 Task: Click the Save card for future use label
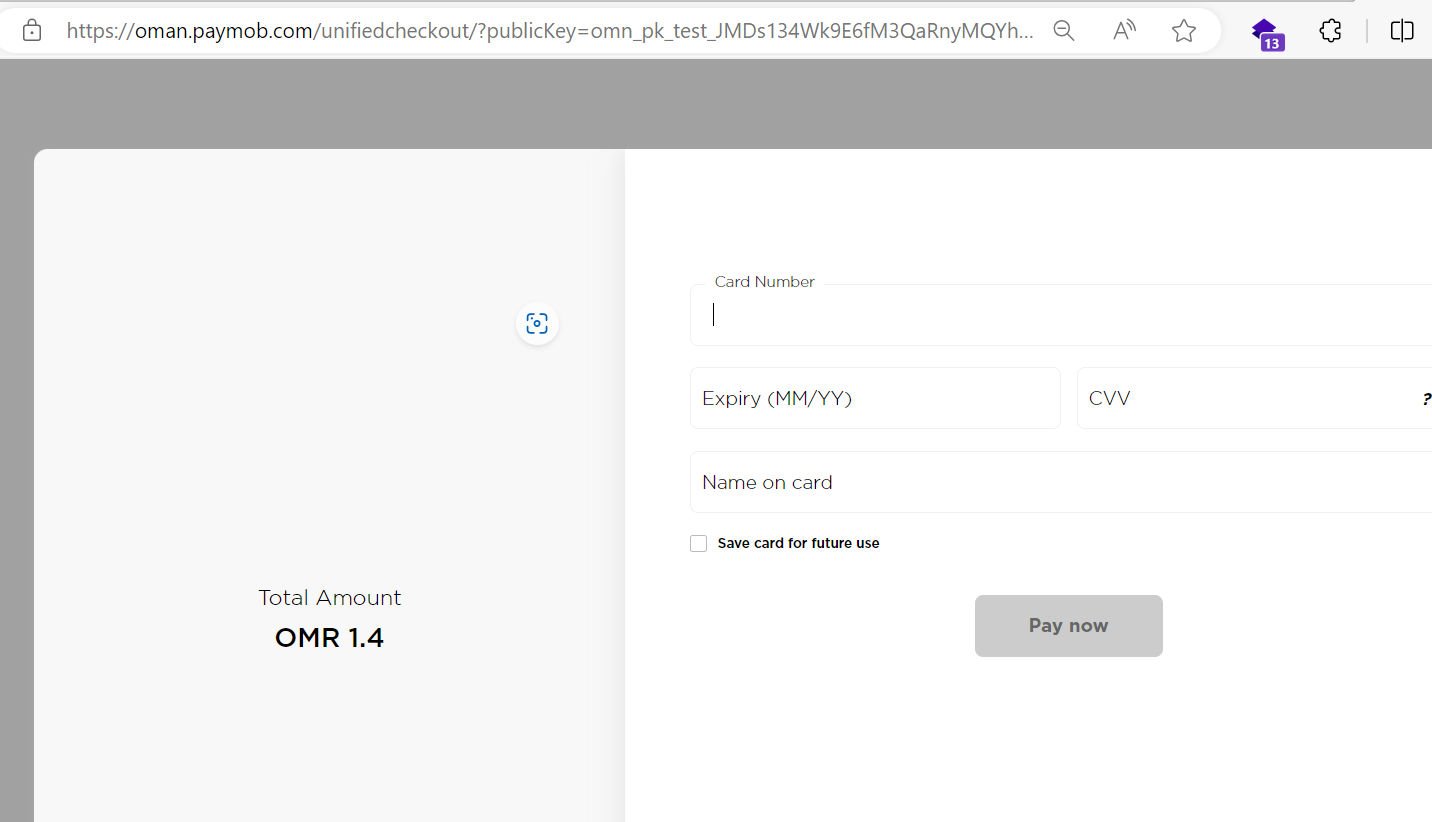tap(797, 543)
